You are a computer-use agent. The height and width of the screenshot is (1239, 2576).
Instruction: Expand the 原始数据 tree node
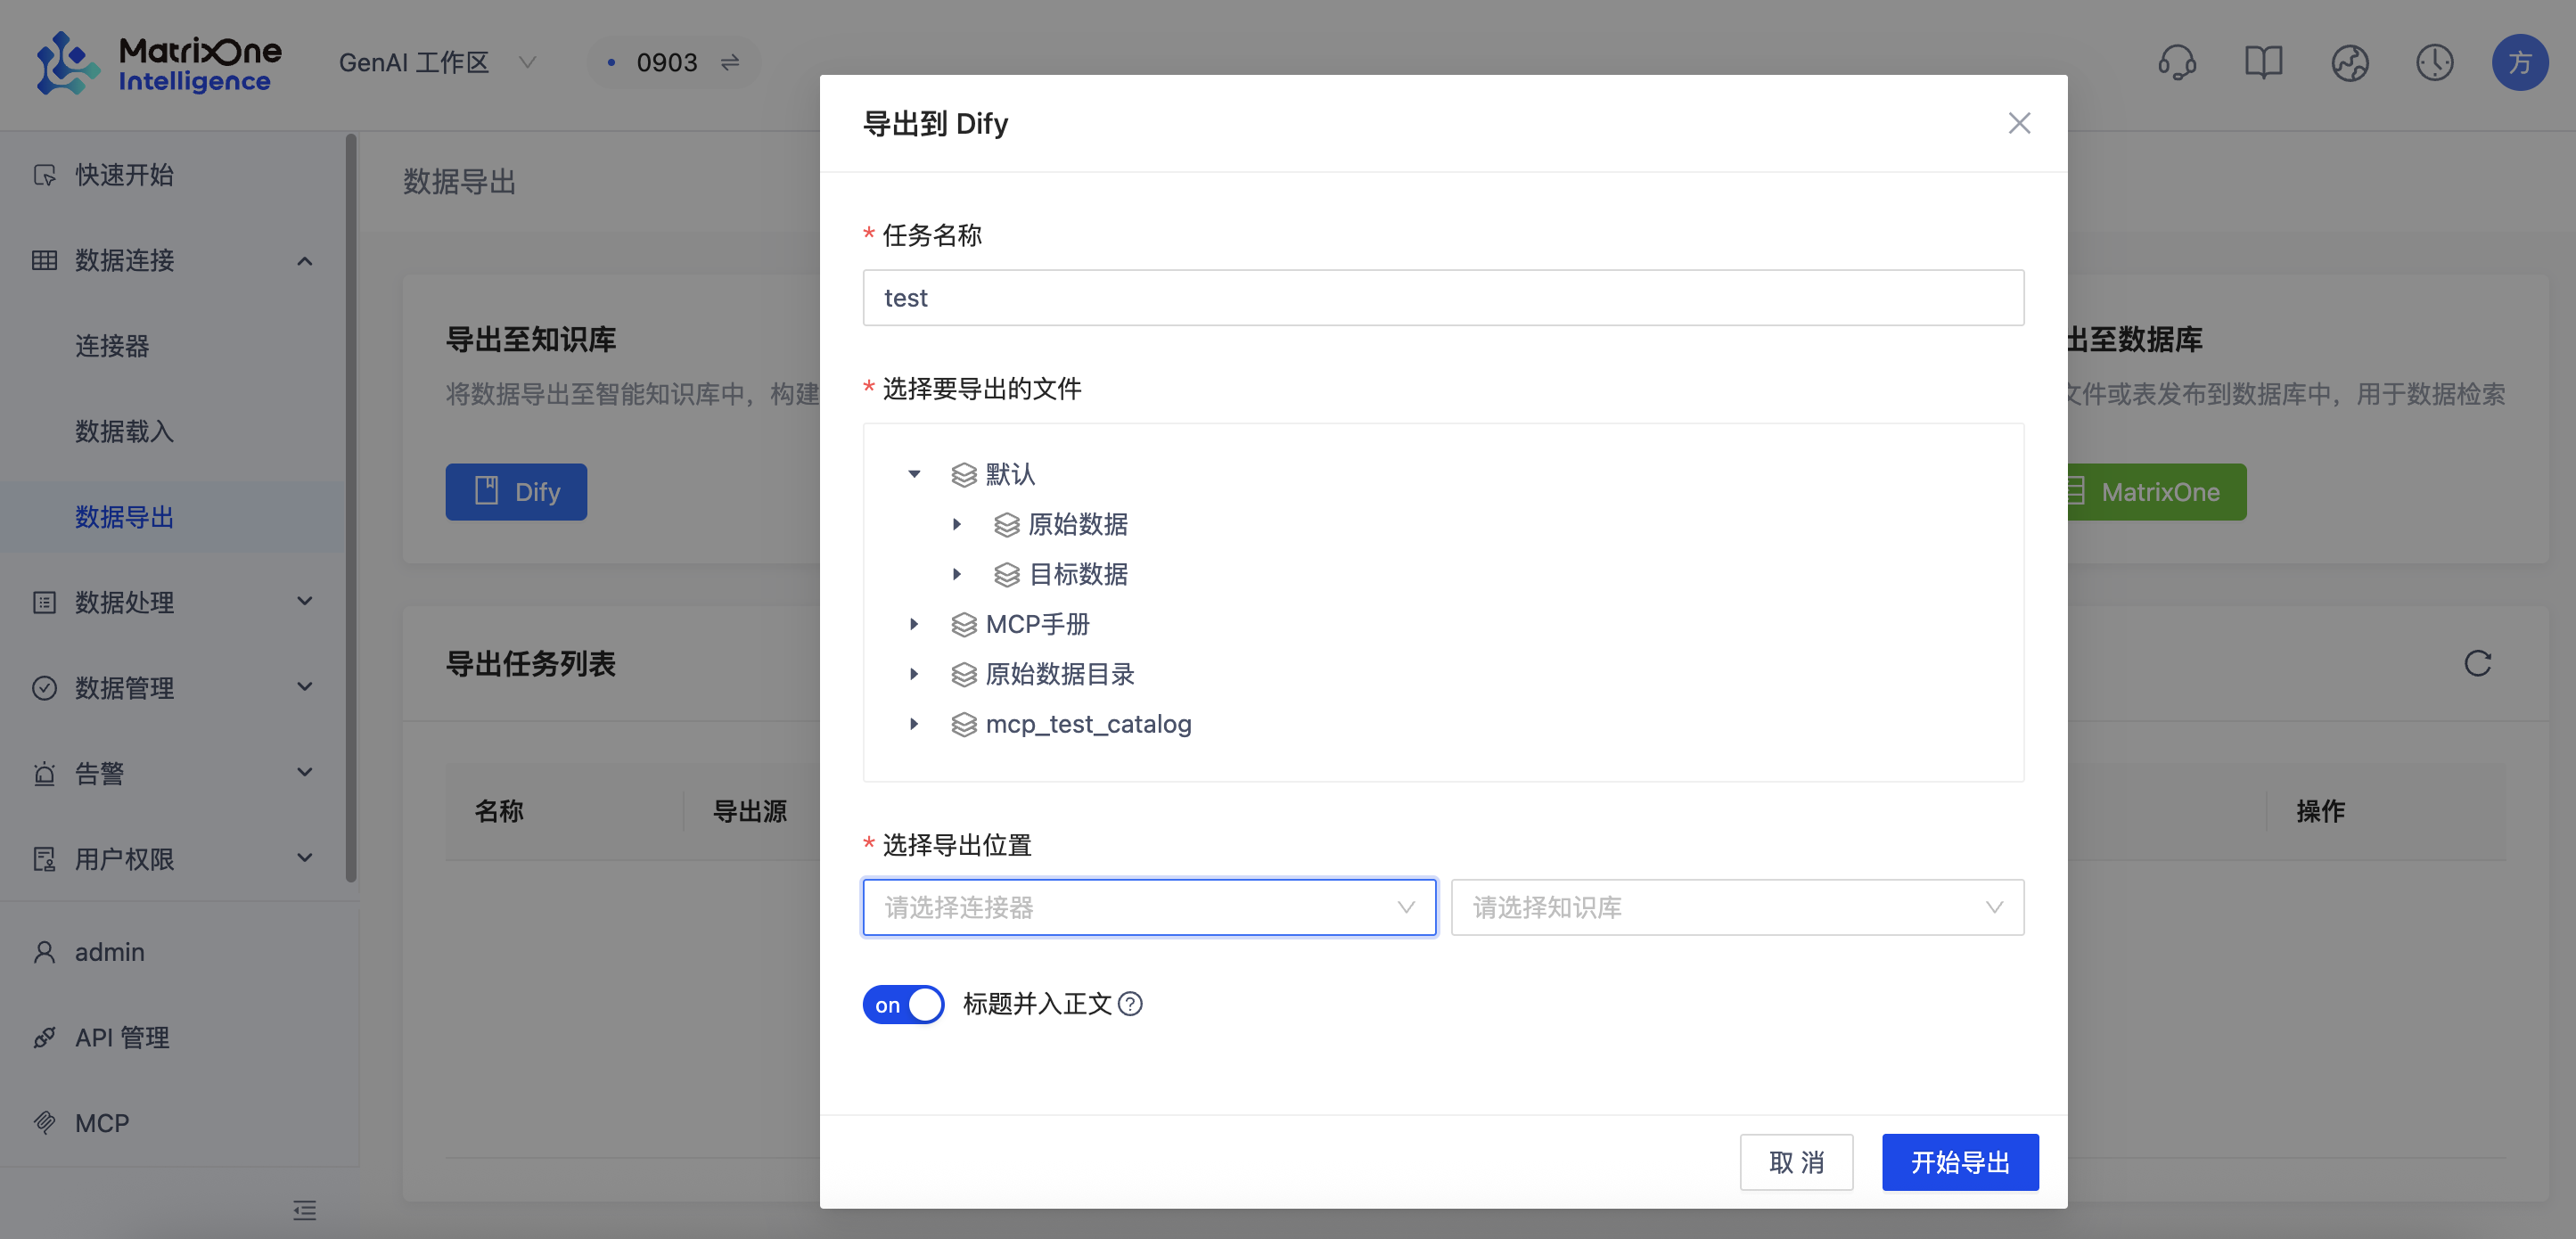tap(957, 524)
